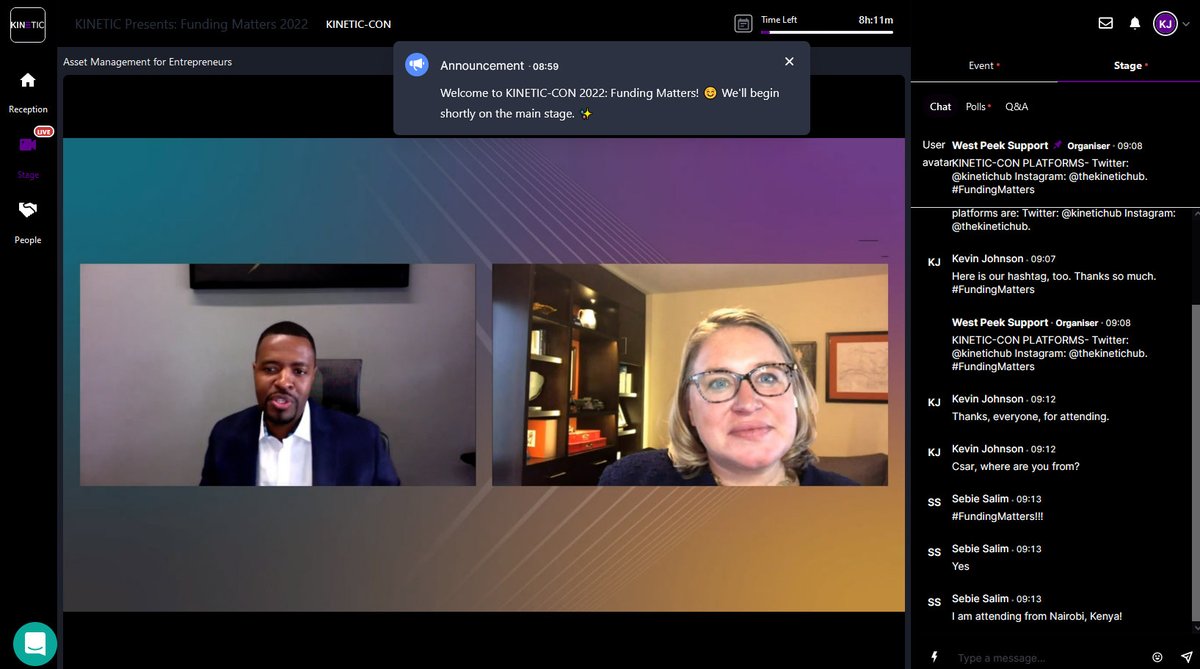The width and height of the screenshot is (1200, 669).
Task: Click KJ avatar beside 'Csar, where are you from?'
Action: pos(934,452)
